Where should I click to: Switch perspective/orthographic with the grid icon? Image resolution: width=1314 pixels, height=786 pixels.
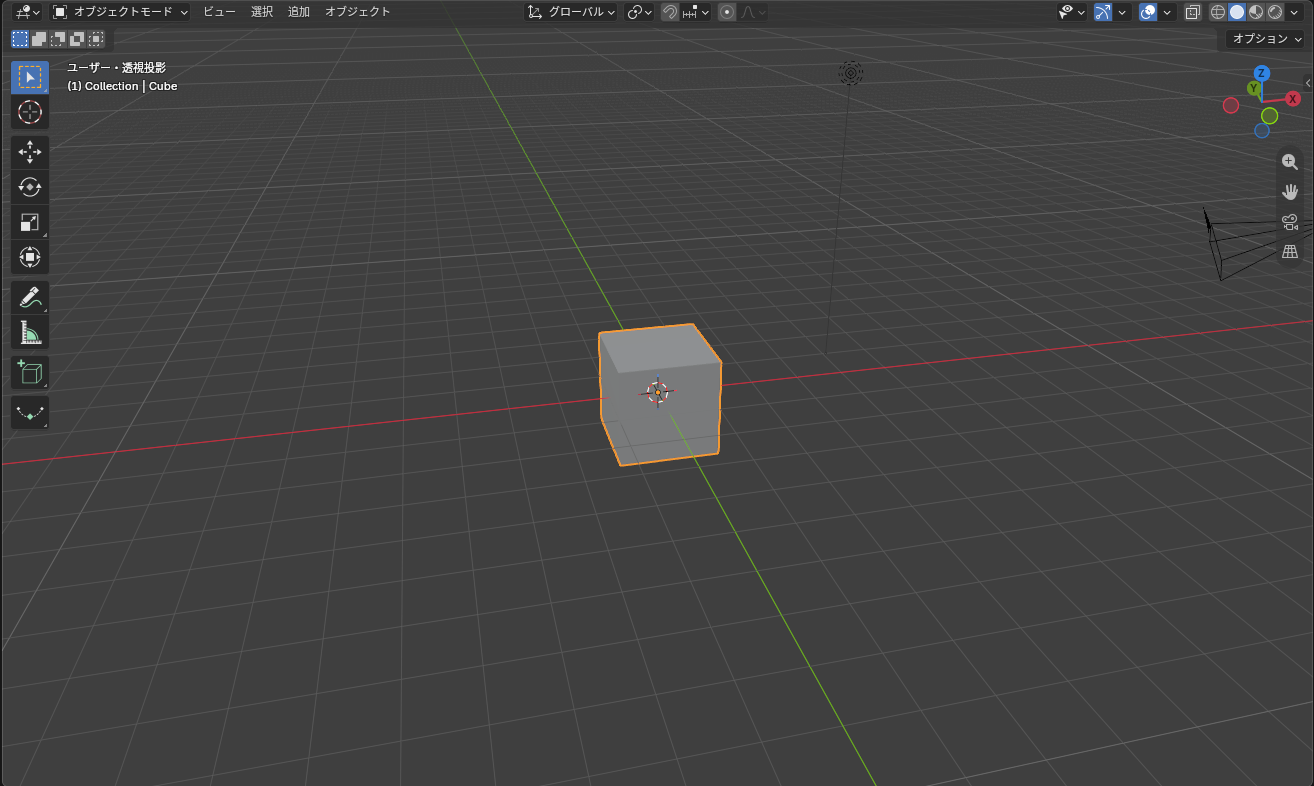click(1290, 252)
